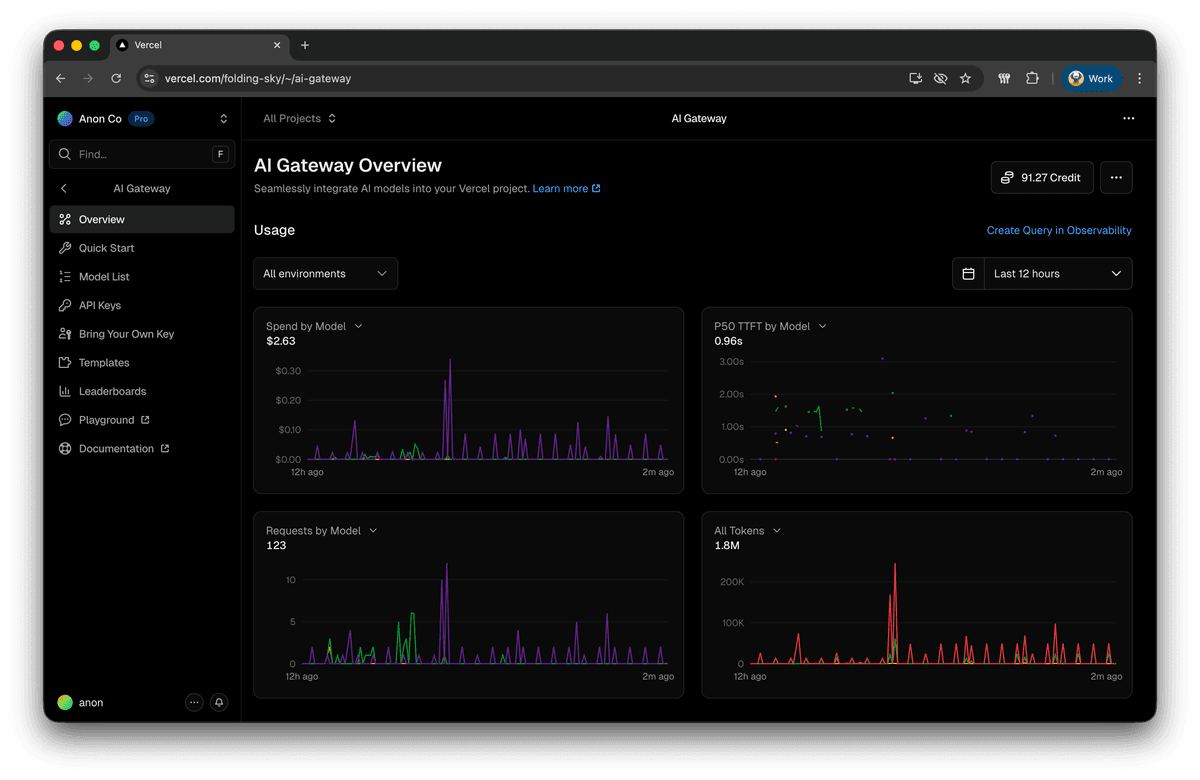Open the API Keys section
1200x780 pixels.
click(x=104, y=305)
